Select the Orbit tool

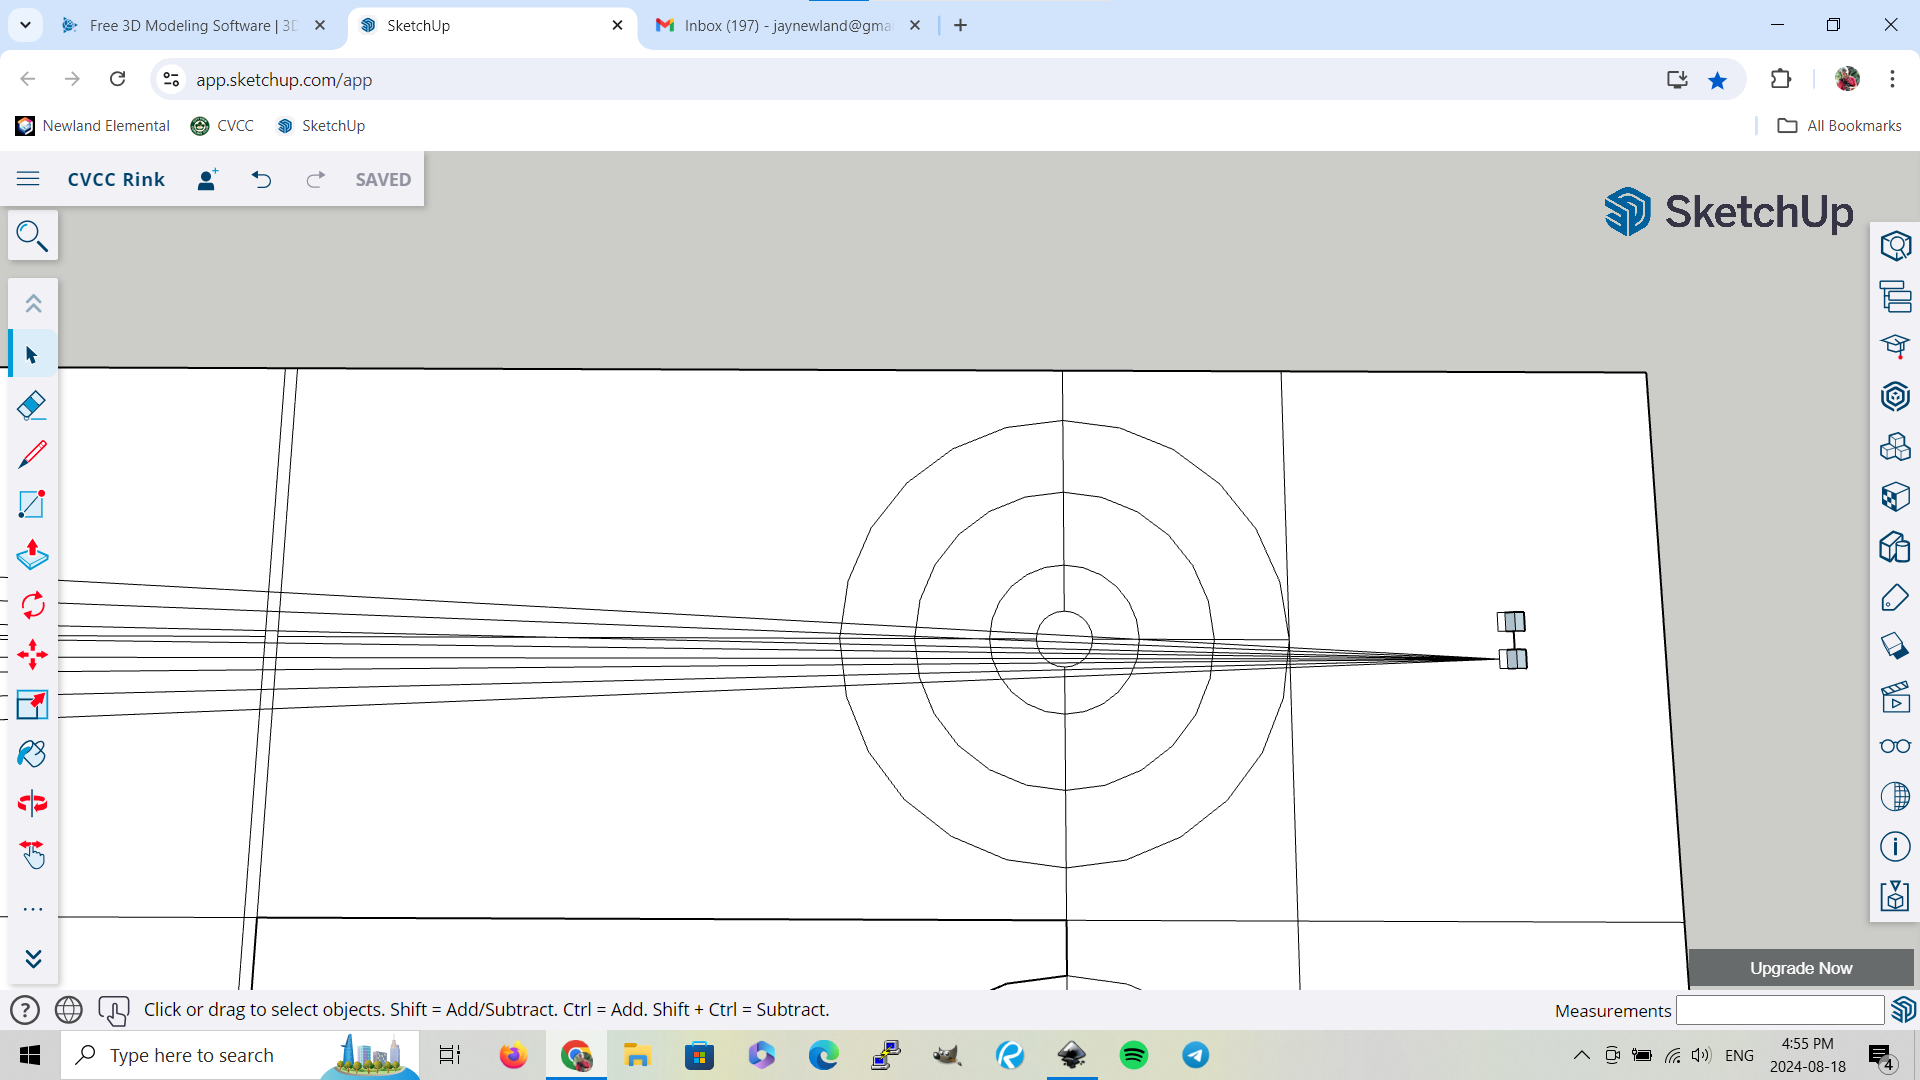click(x=32, y=803)
